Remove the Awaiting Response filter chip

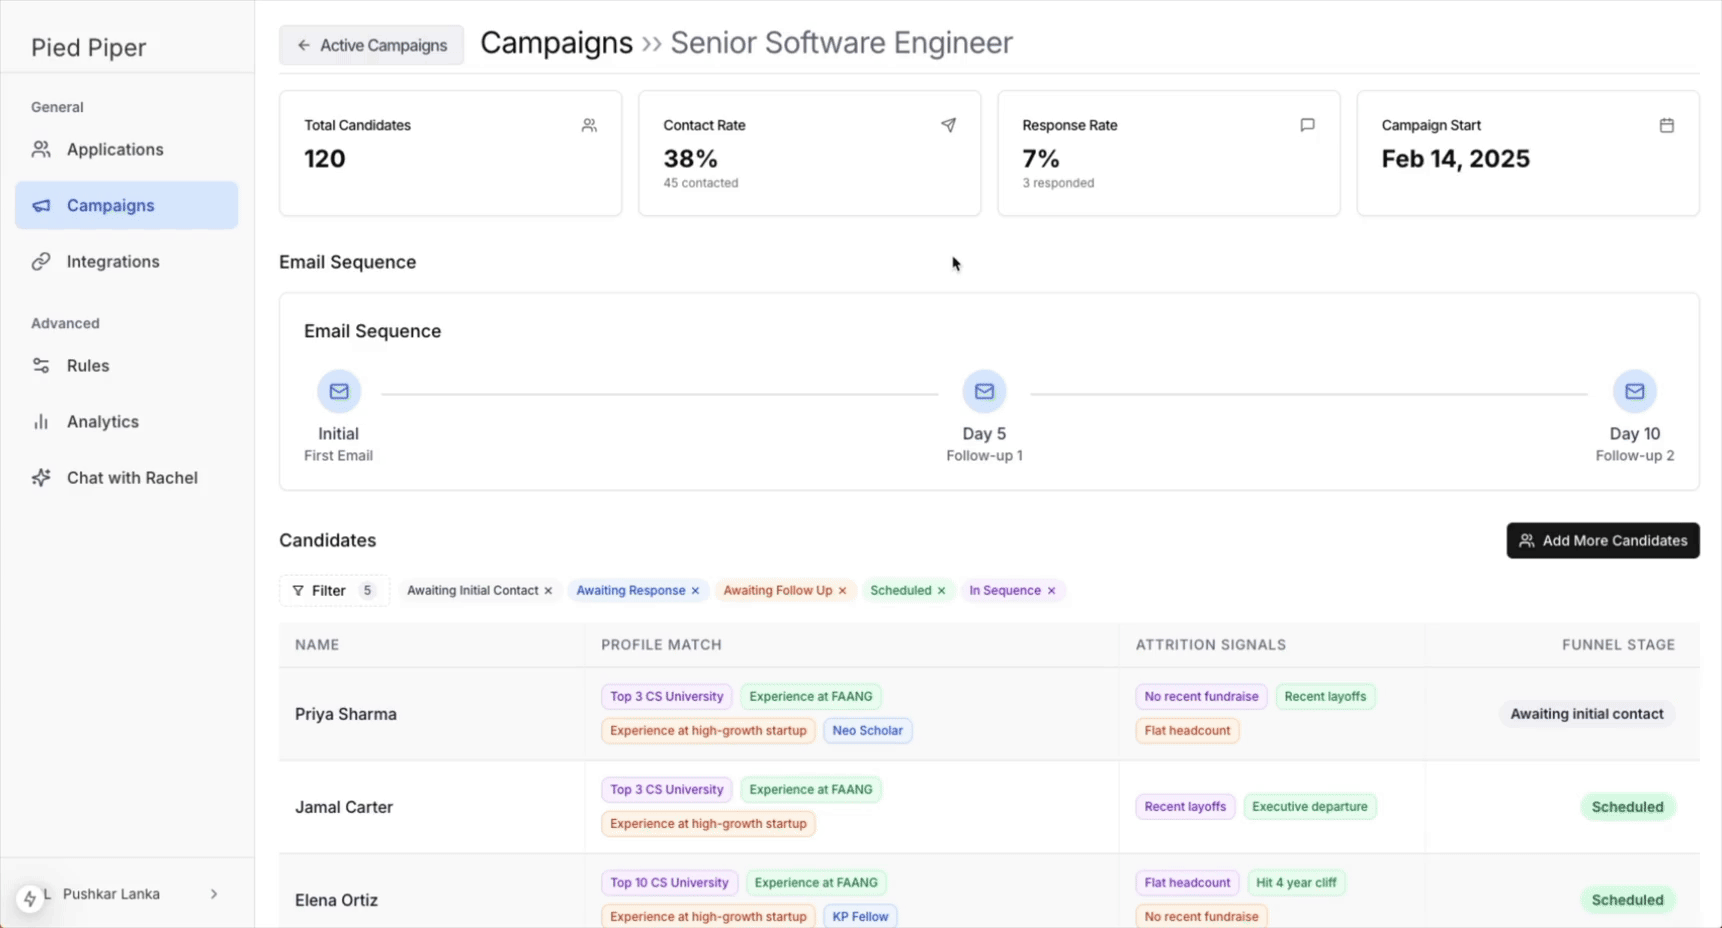pos(695,591)
